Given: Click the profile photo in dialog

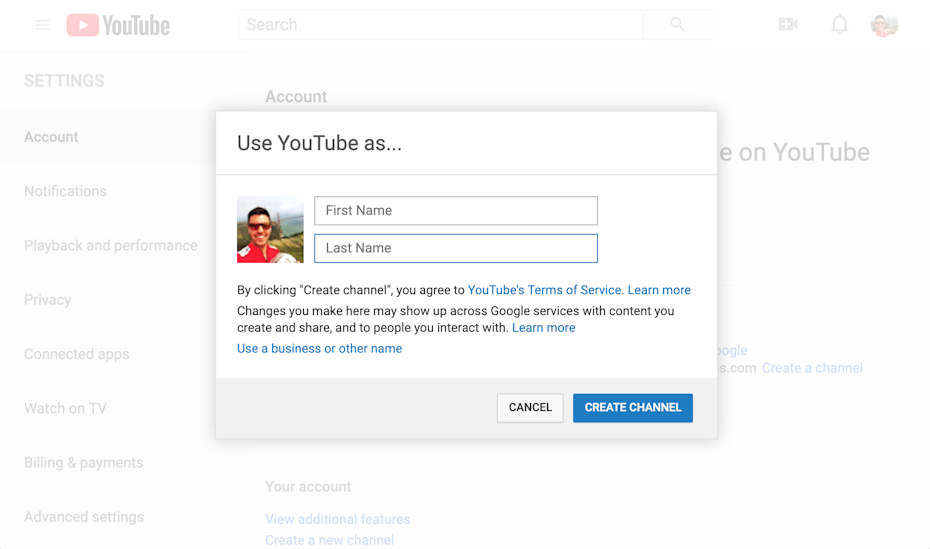Looking at the screenshot, I should point(270,230).
